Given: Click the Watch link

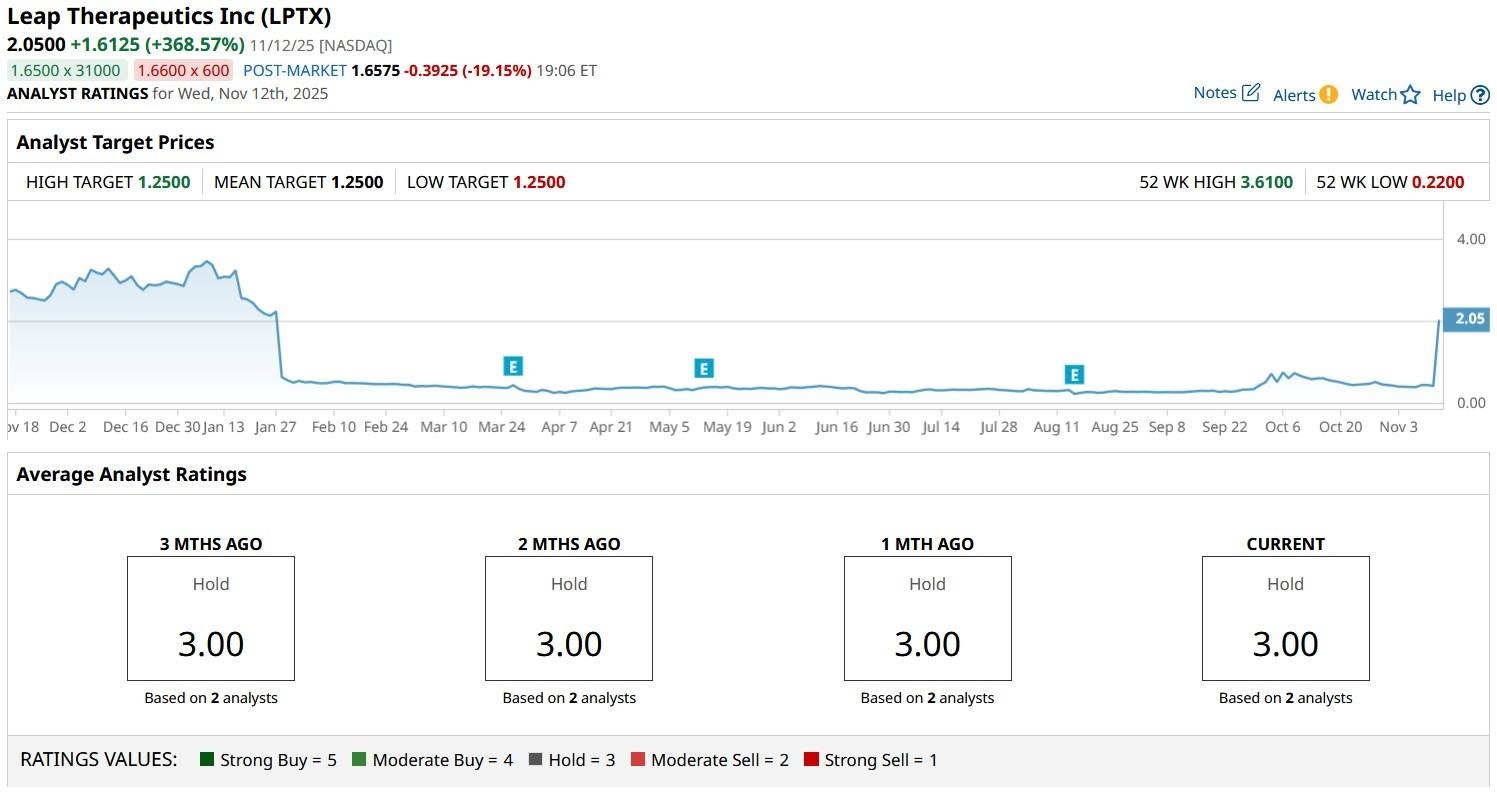Looking at the screenshot, I should pyautogui.click(x=1374, y=95).
